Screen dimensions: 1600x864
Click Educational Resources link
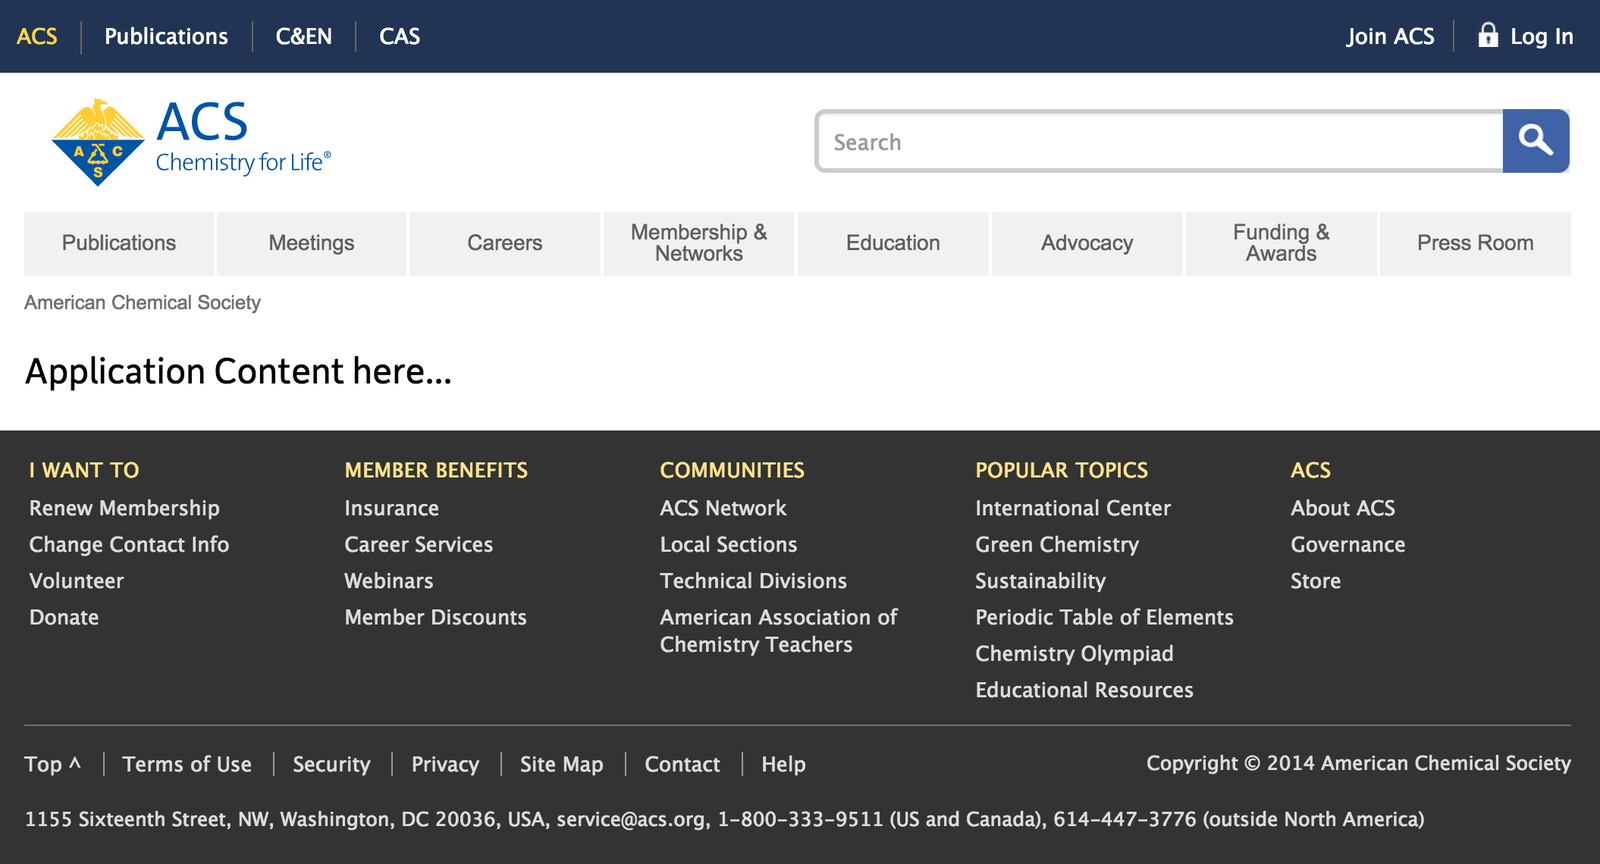click(1085, 690)
